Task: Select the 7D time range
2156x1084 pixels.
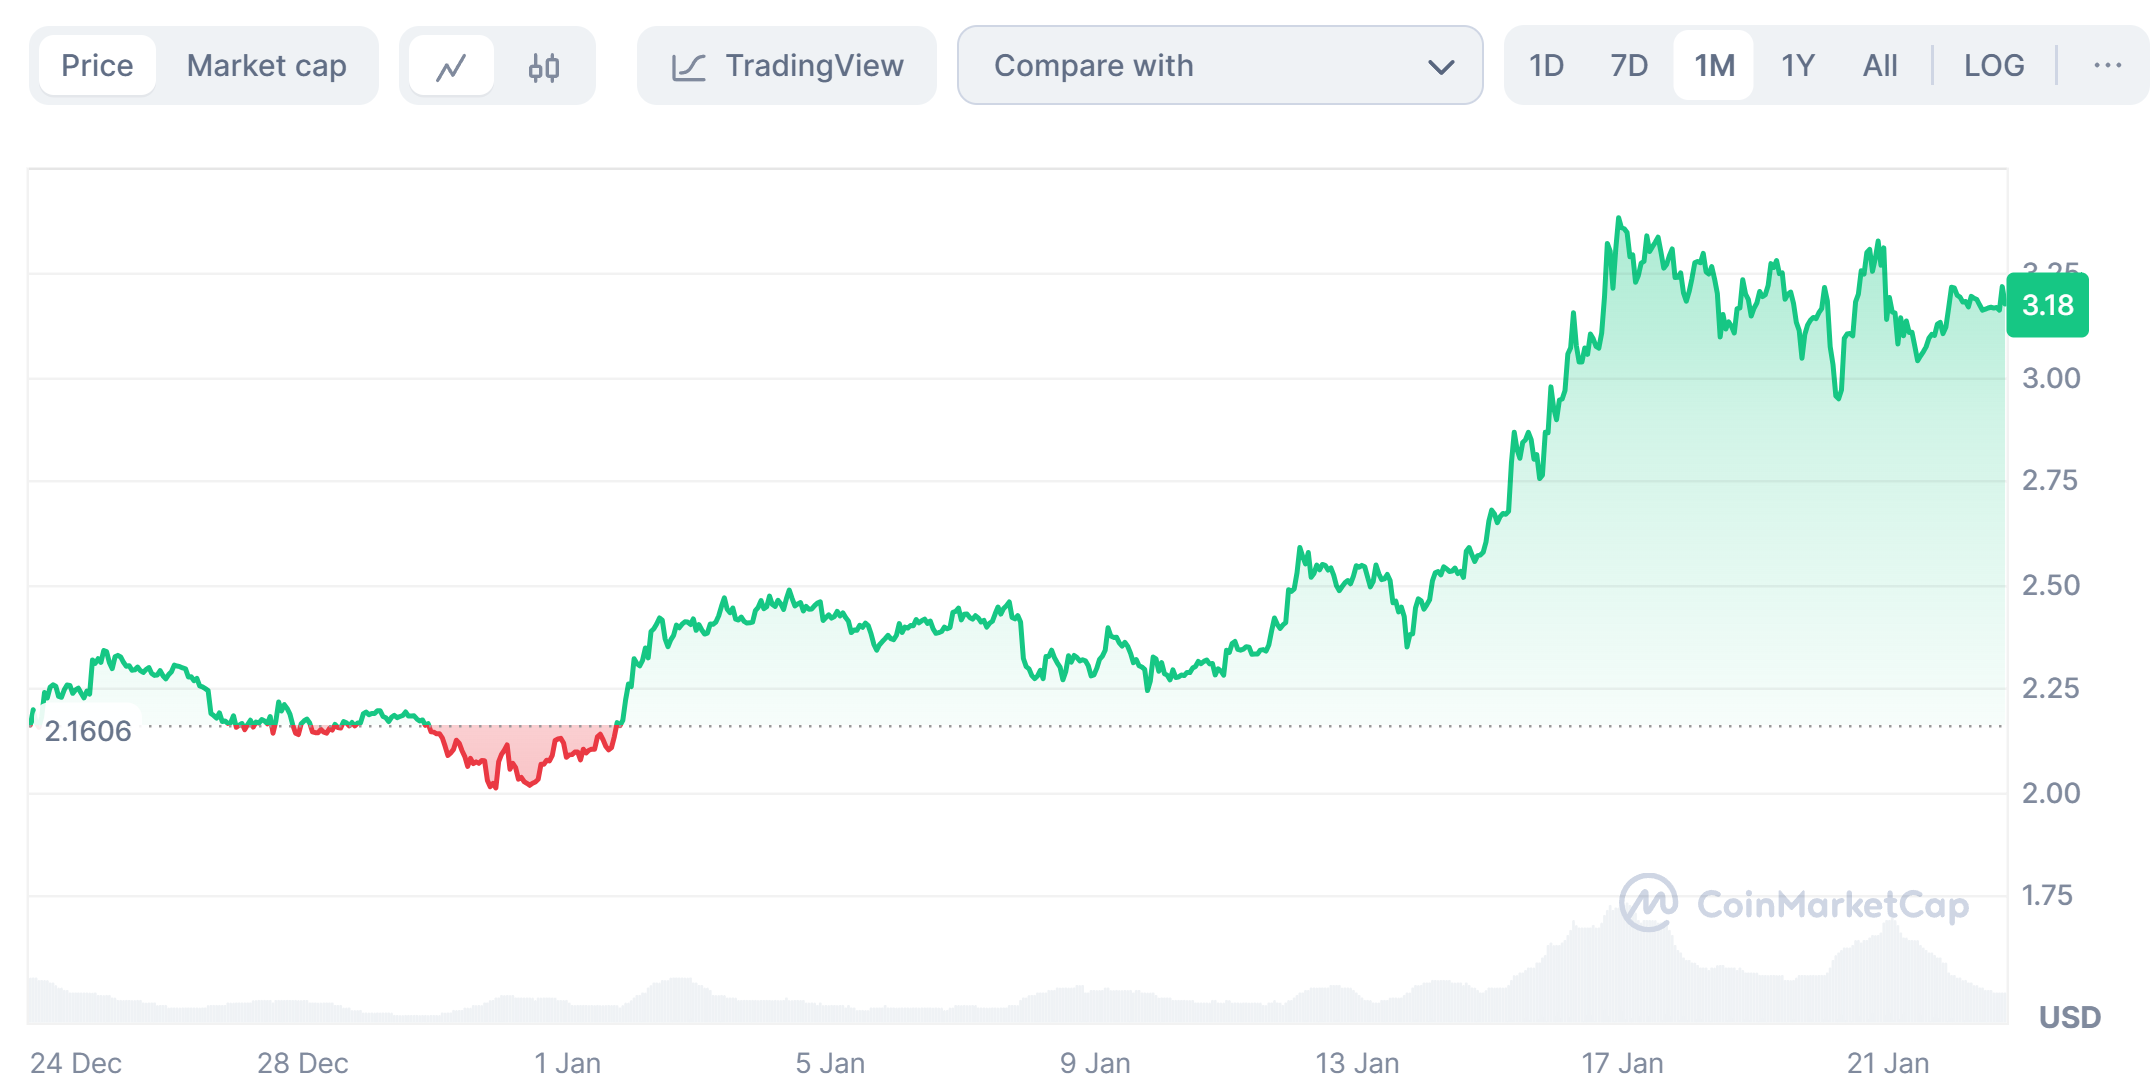Action: pyautogui.click(x=1629, y=66)
